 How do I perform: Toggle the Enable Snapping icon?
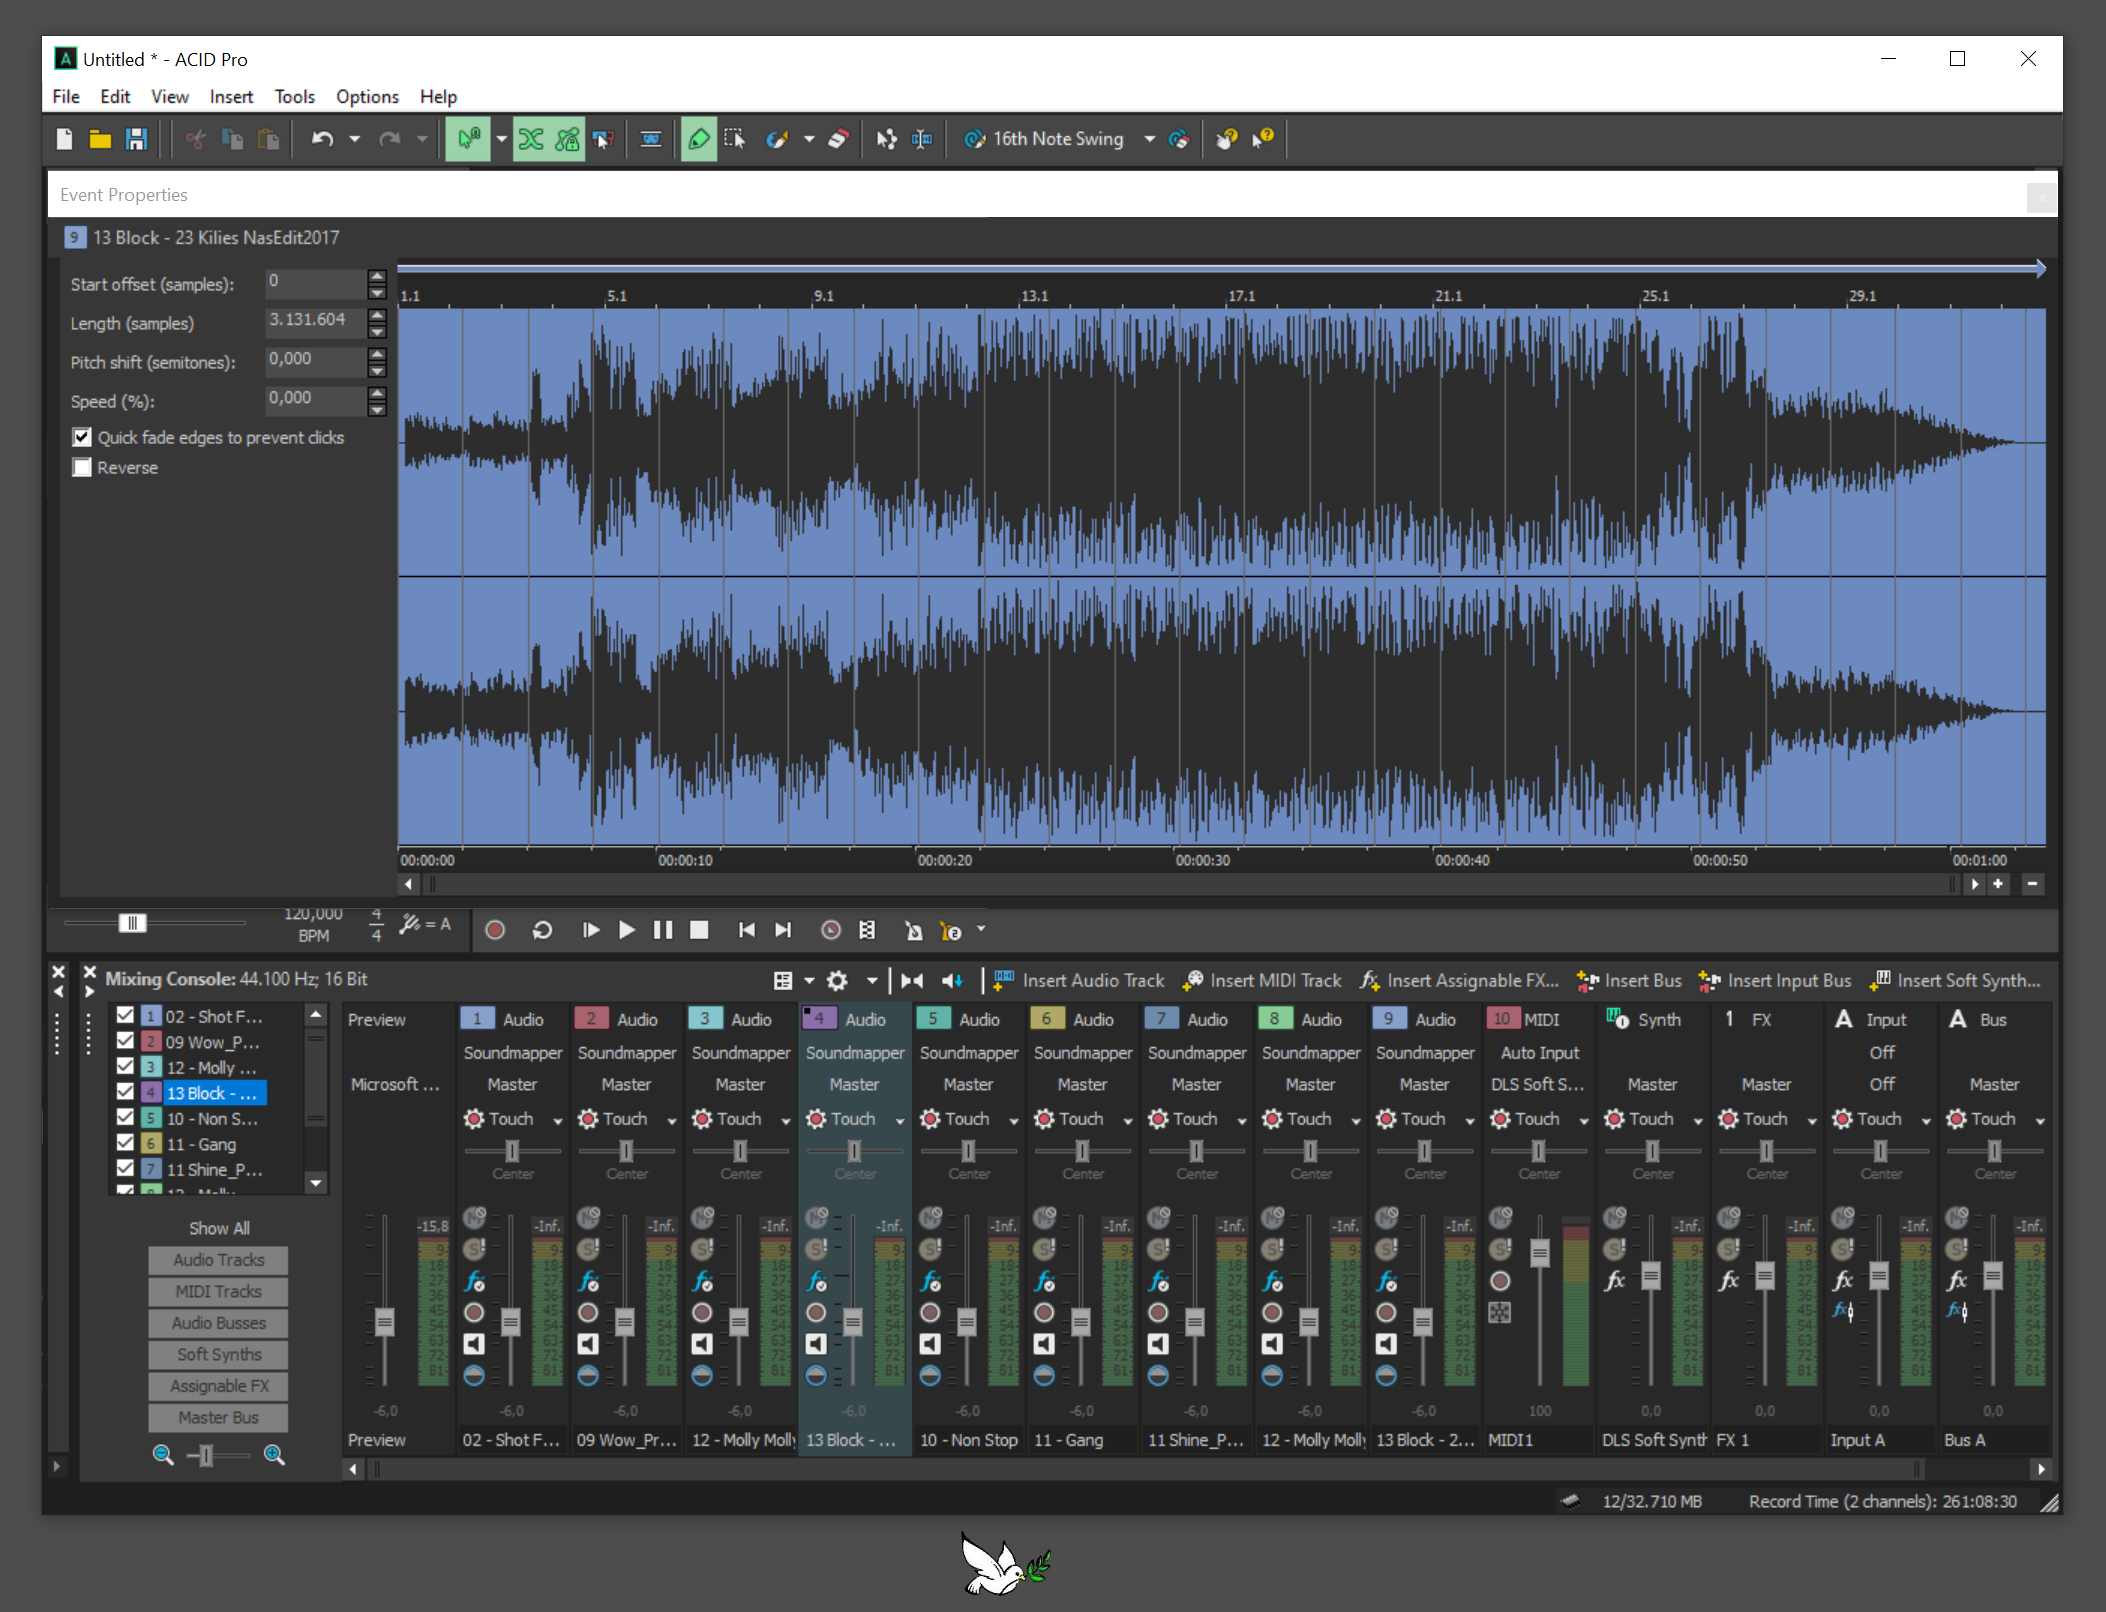point(468,139)
